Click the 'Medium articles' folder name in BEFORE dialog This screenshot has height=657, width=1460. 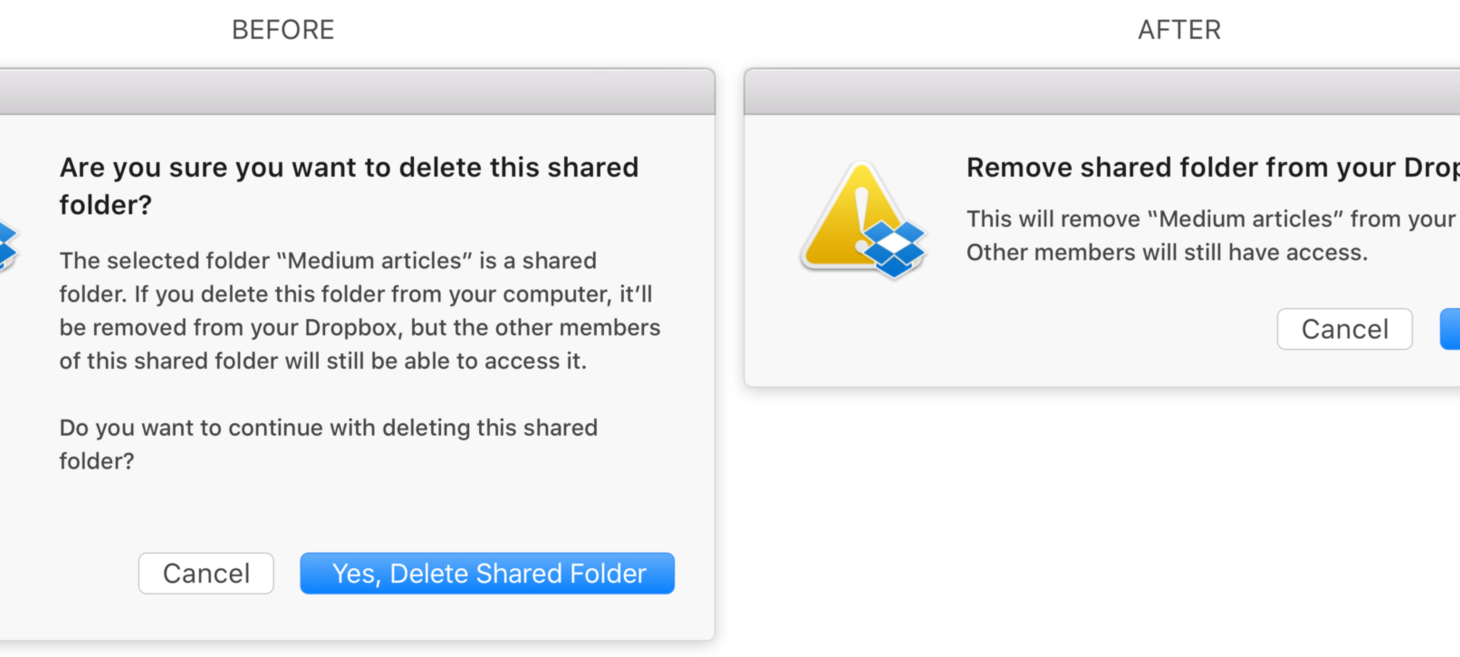[380, 261]
